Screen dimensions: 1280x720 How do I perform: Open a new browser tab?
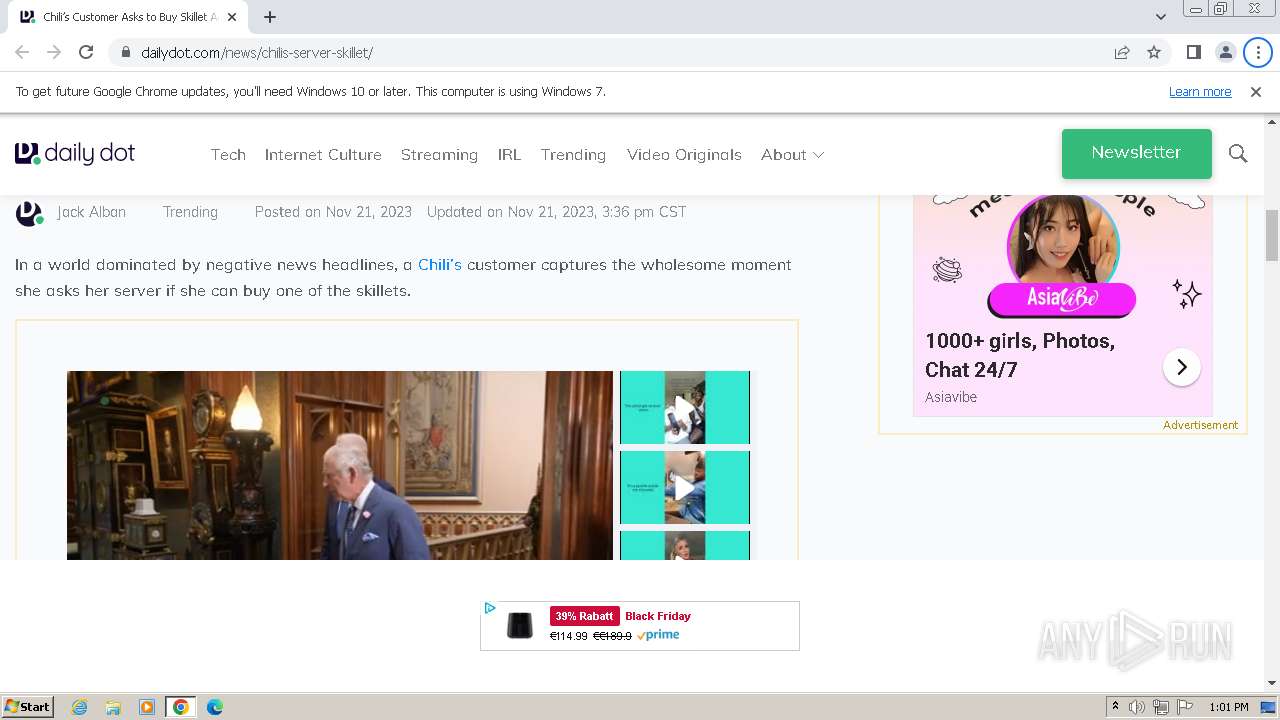point(270,17)
